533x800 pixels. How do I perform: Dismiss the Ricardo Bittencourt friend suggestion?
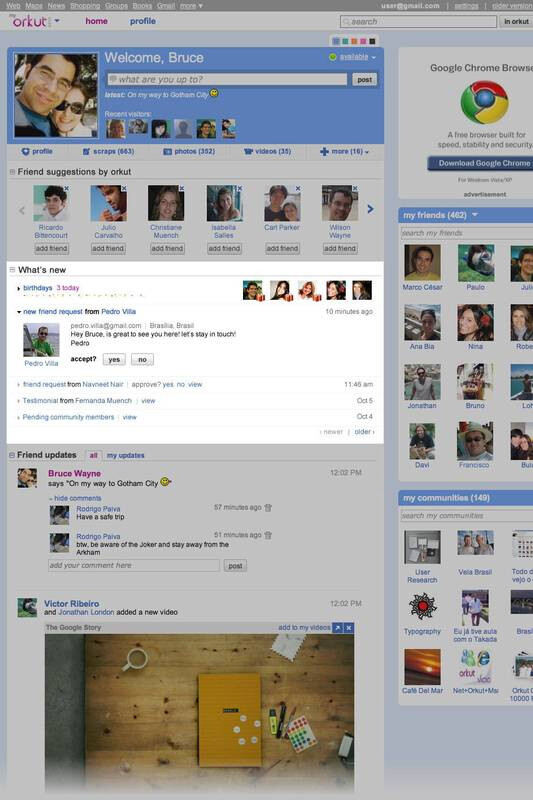[x=66, y=188]
